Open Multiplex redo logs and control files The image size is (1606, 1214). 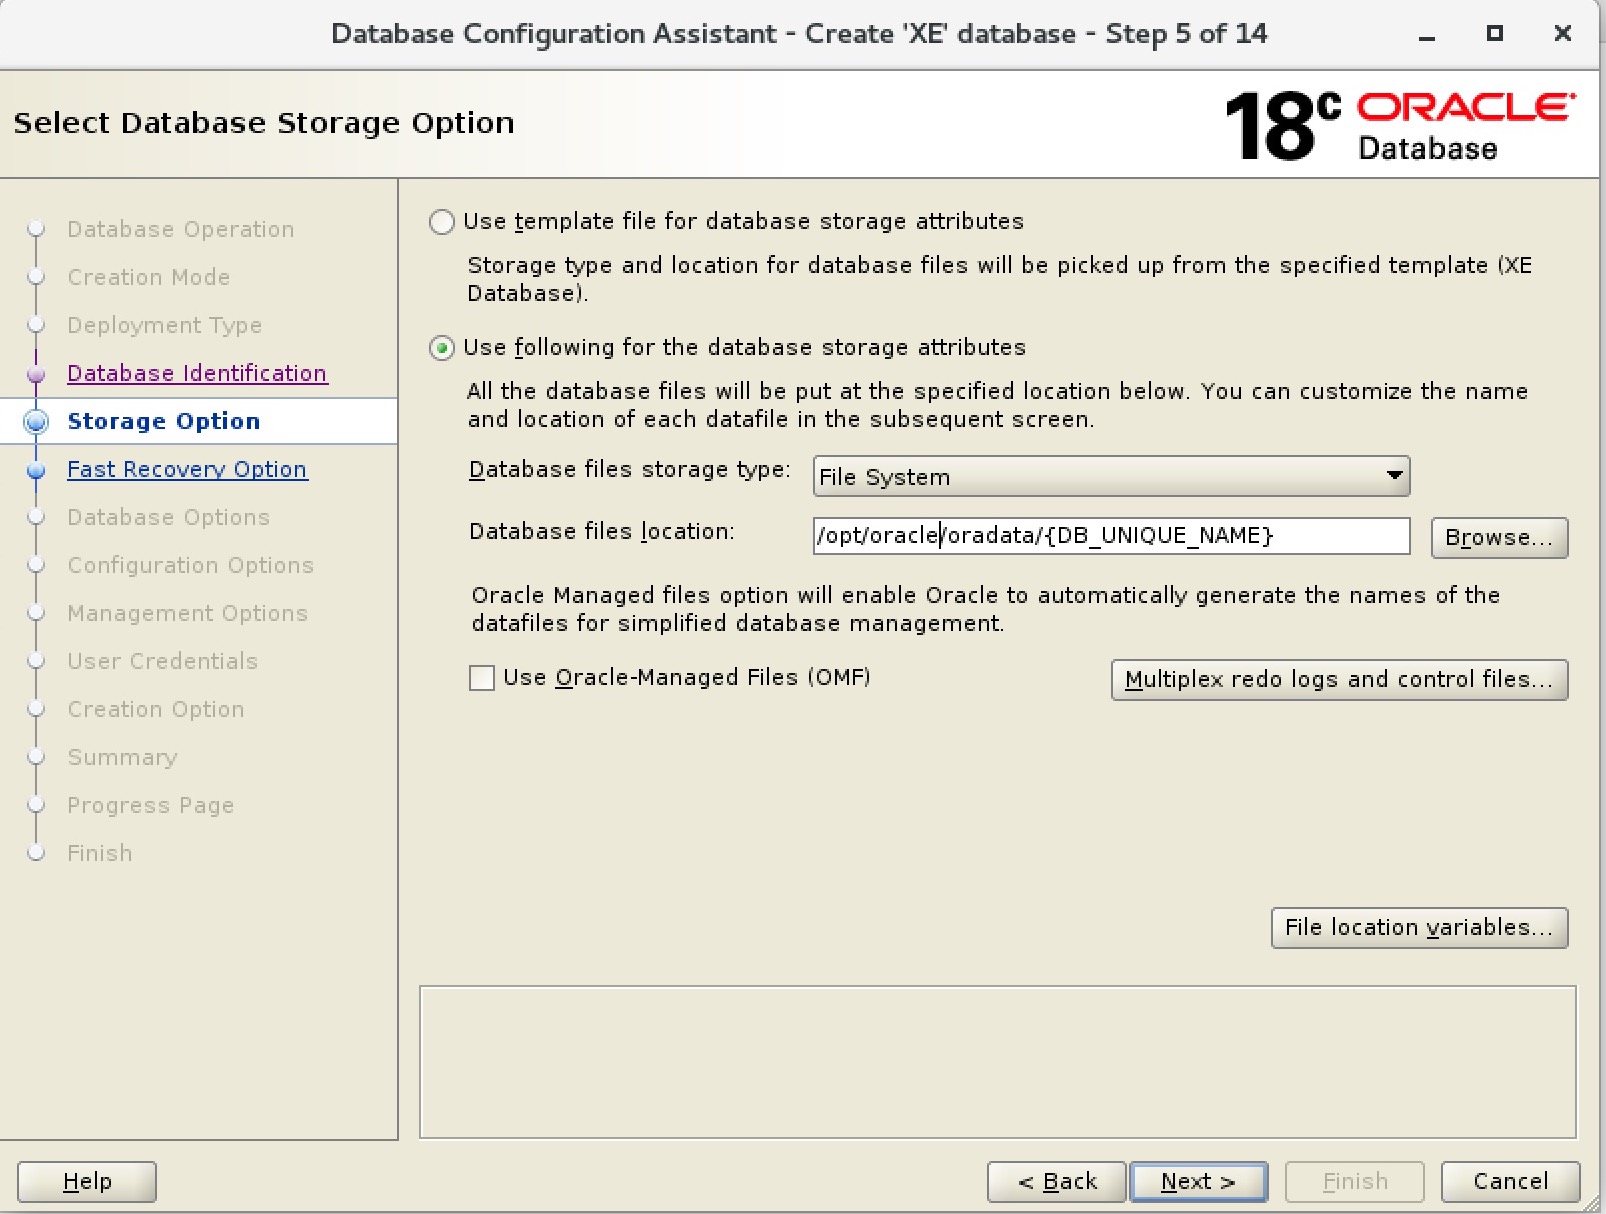pos(1339,680)
